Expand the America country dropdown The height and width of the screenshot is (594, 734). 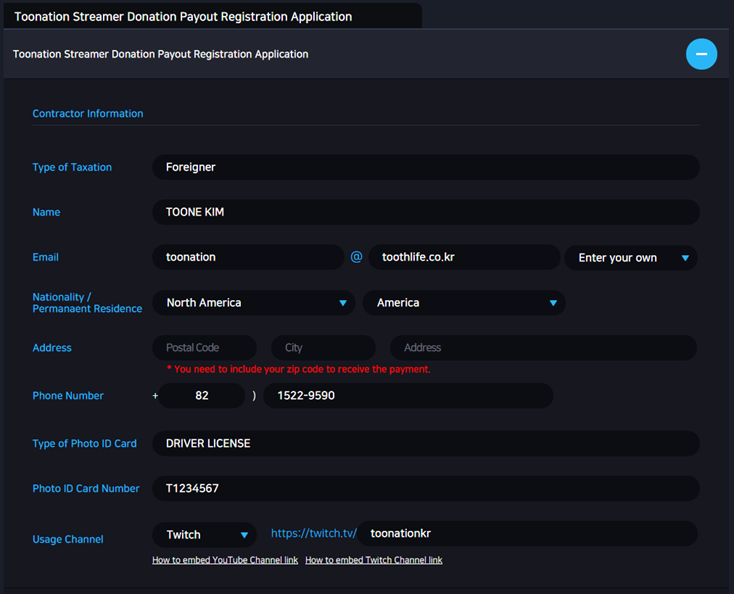464,302
